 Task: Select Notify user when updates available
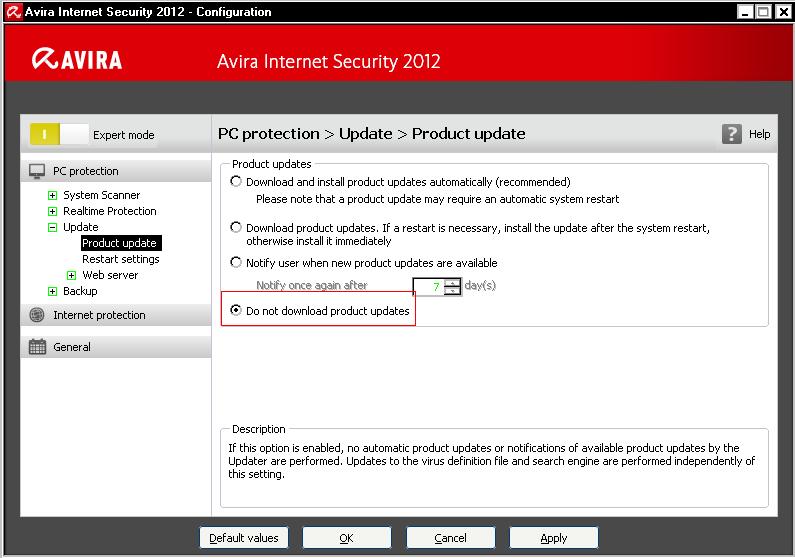coord(236,263)
